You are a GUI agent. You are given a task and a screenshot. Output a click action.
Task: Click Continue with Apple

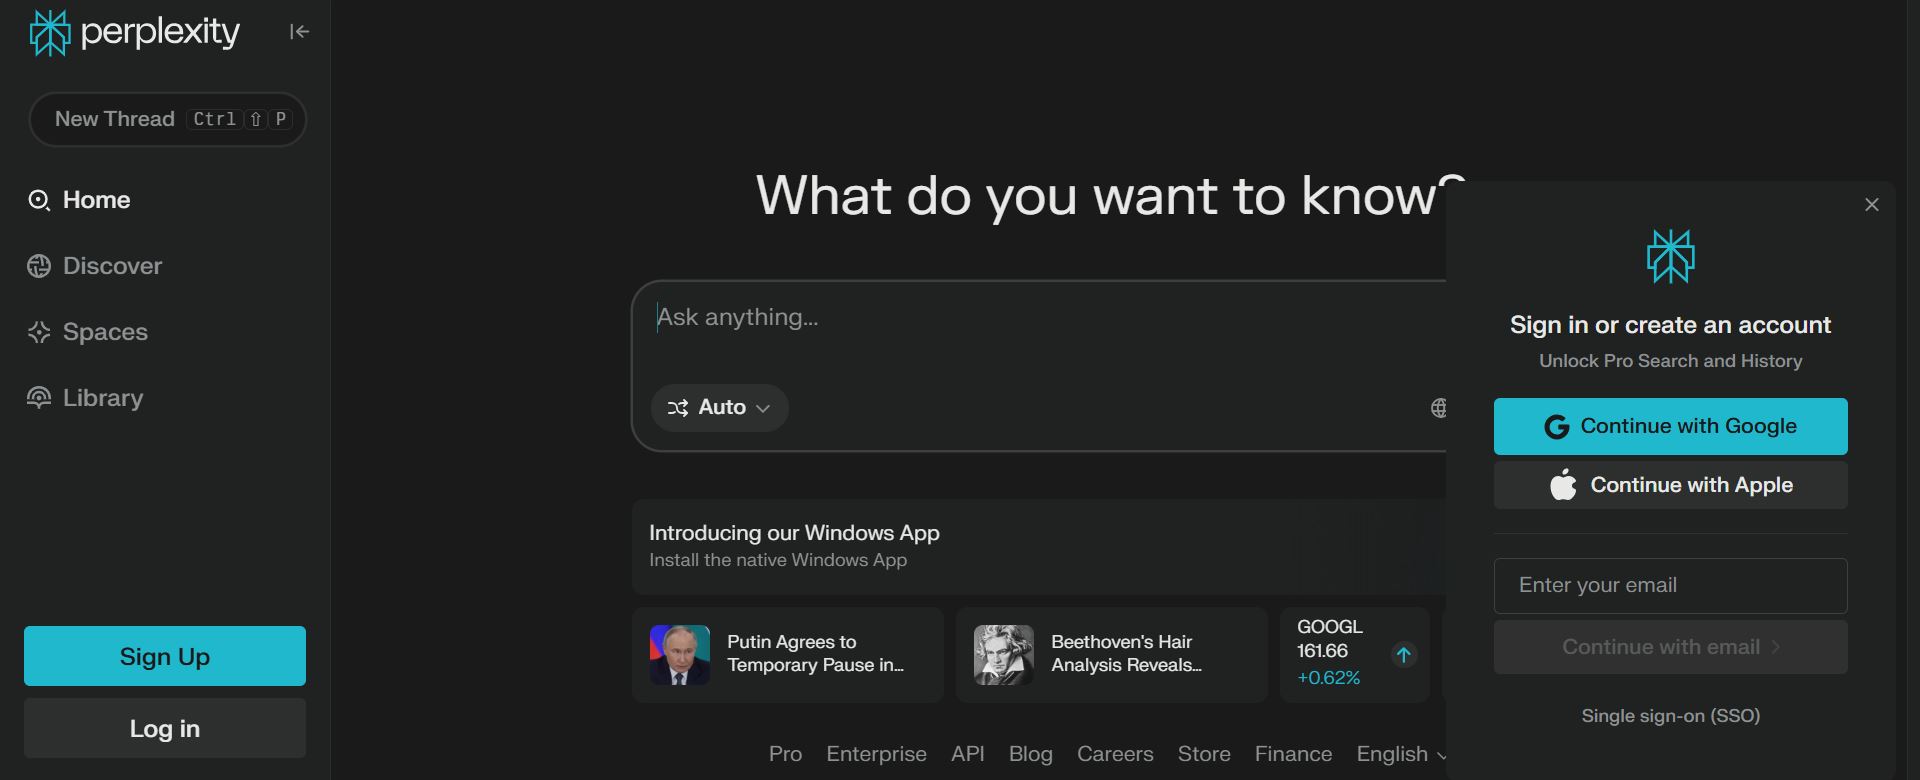[x=1671, y=485]
